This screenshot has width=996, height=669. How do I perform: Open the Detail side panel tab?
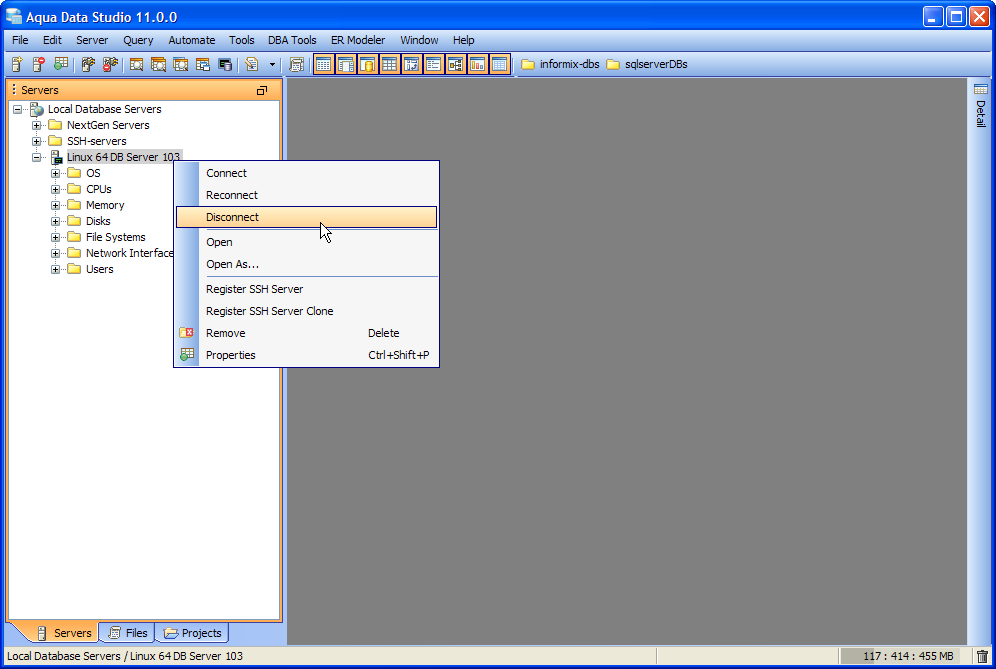click(x=981, y=105)
